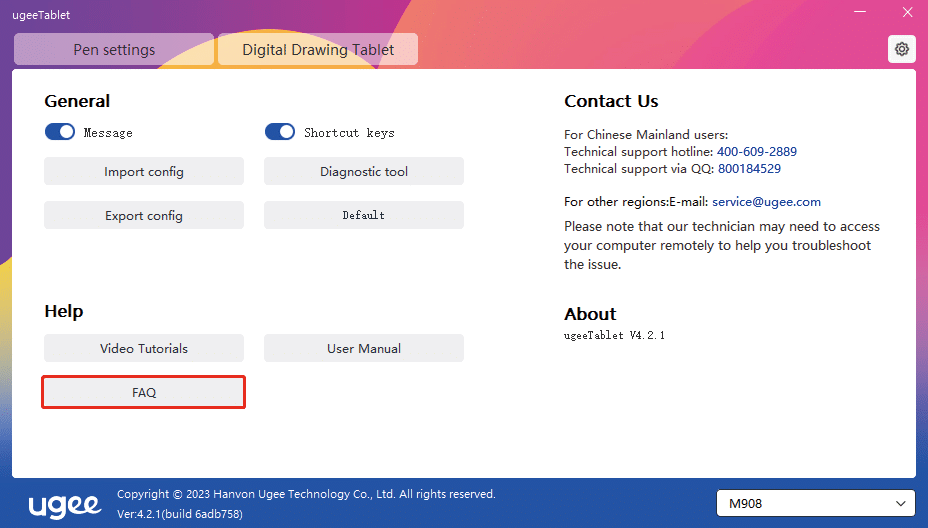
Task: Click the QQ support number 800184529
Action: point(749,169)
